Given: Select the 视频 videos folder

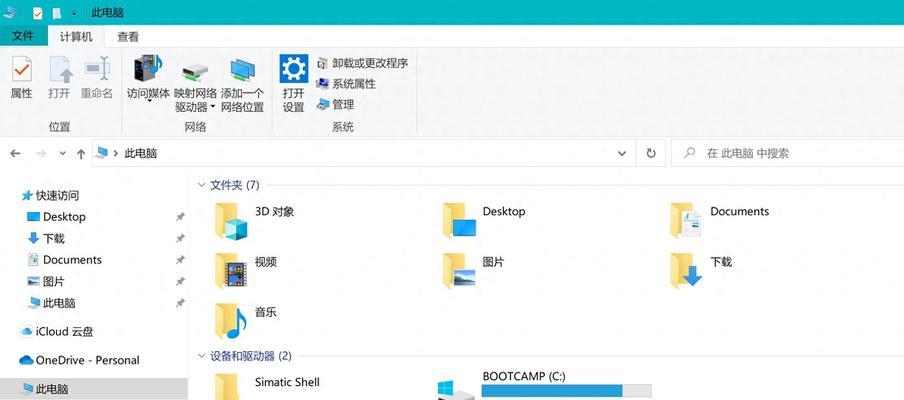Looking at the screenshot, I should point(246,270).
